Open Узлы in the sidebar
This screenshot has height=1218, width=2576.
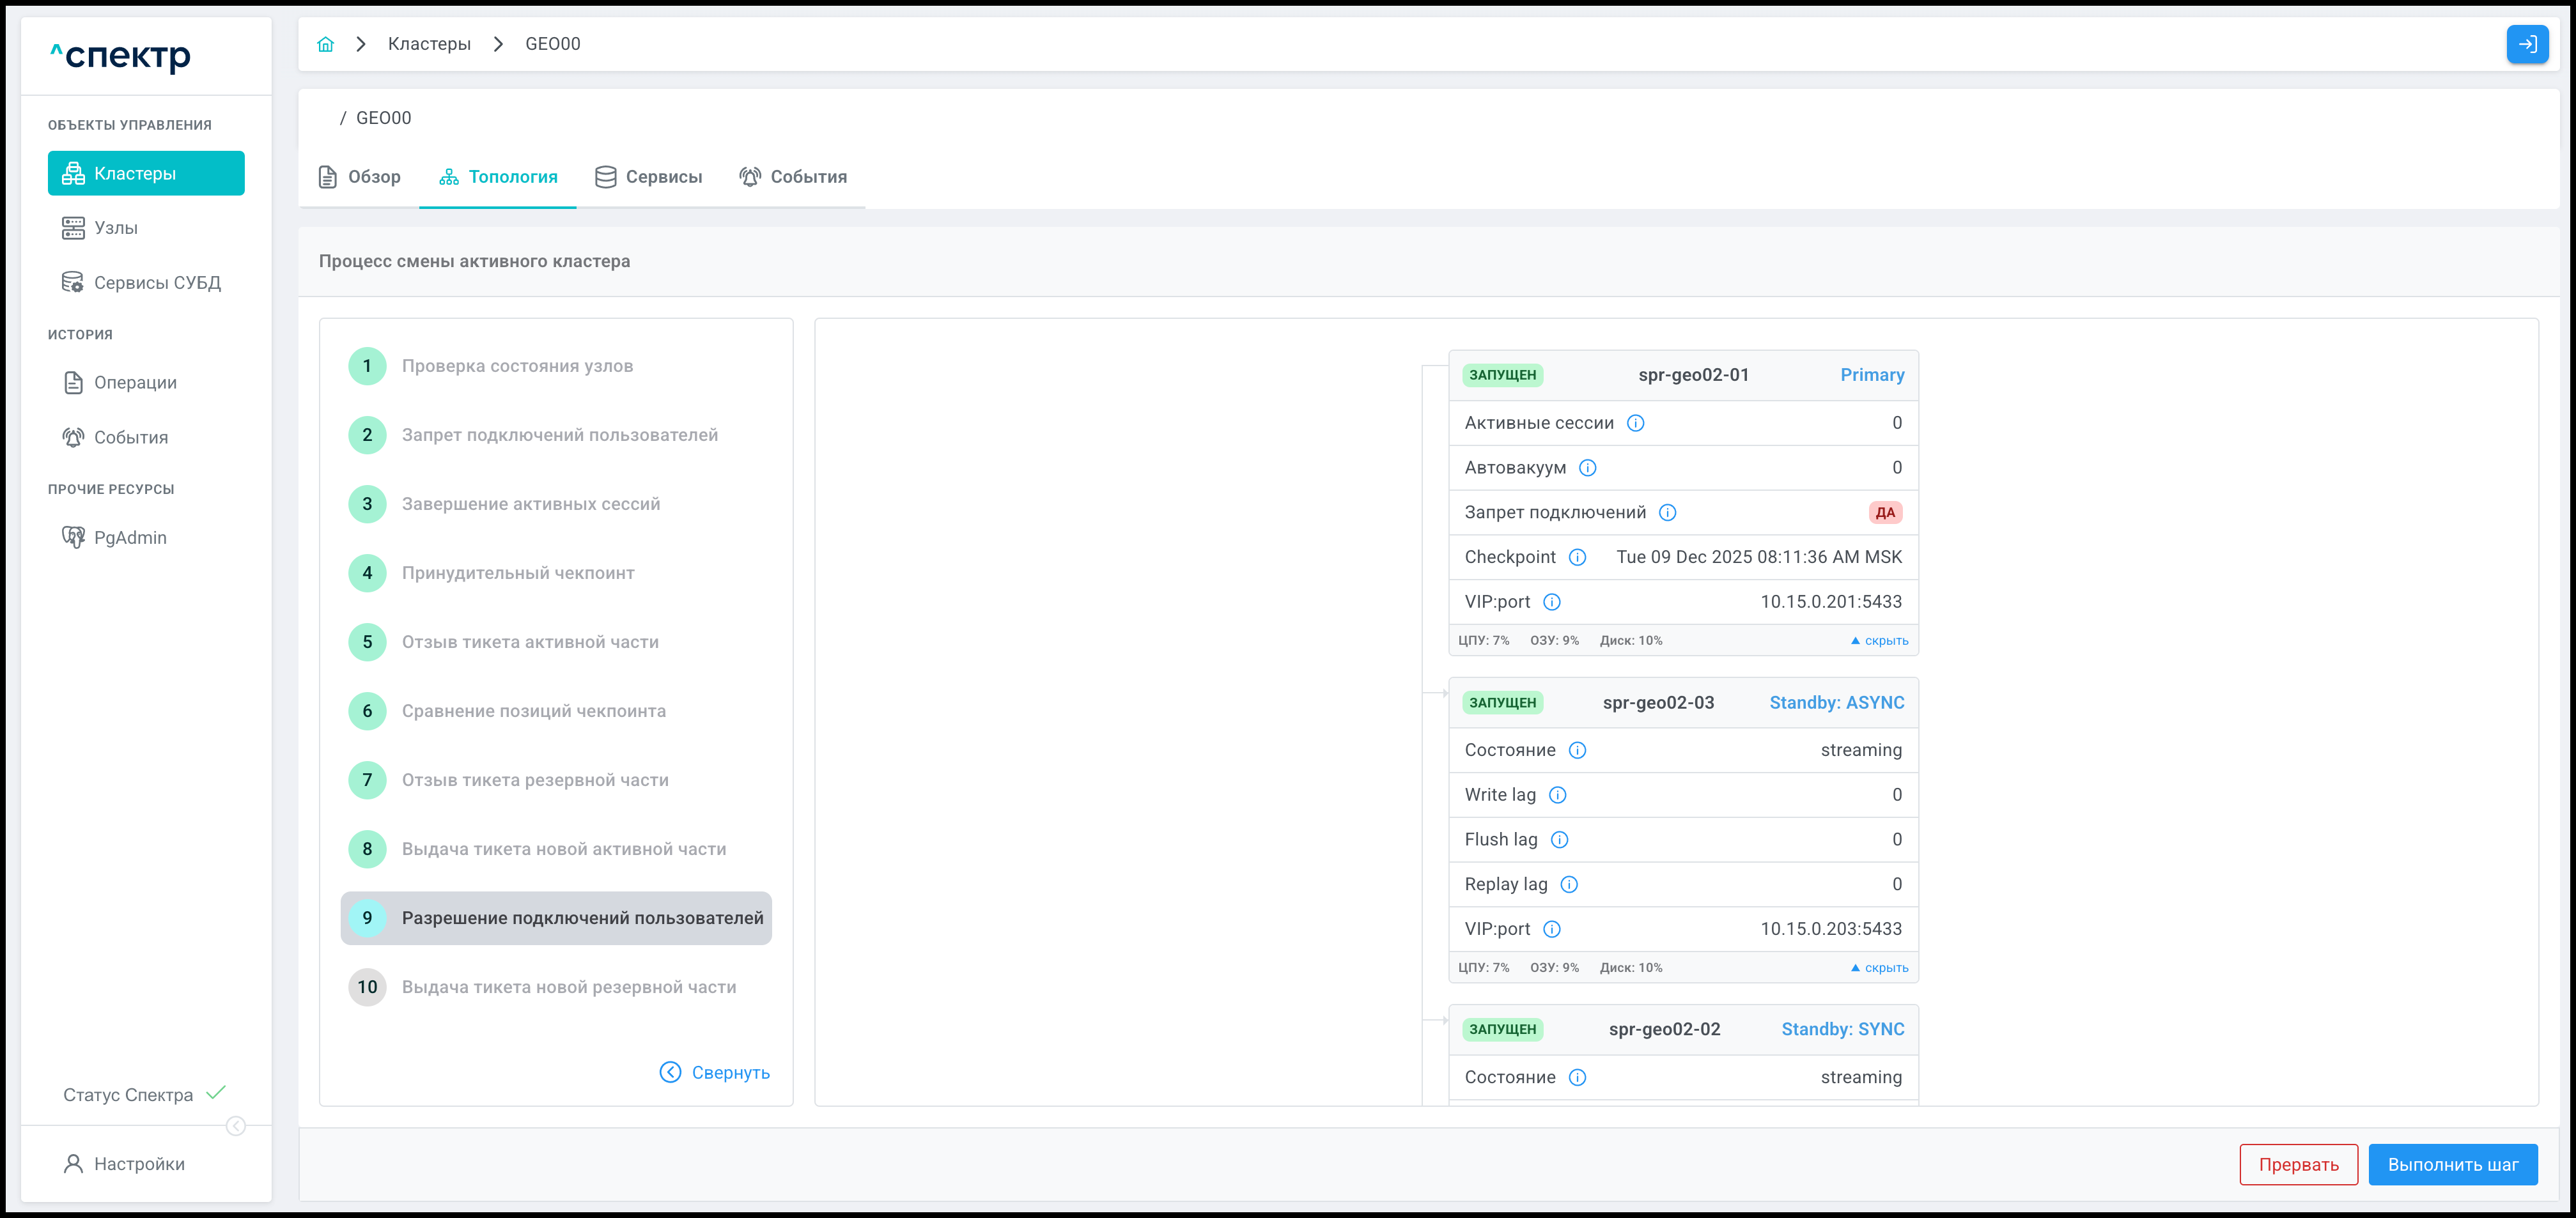pyautogui.click(x=116, y=228)
